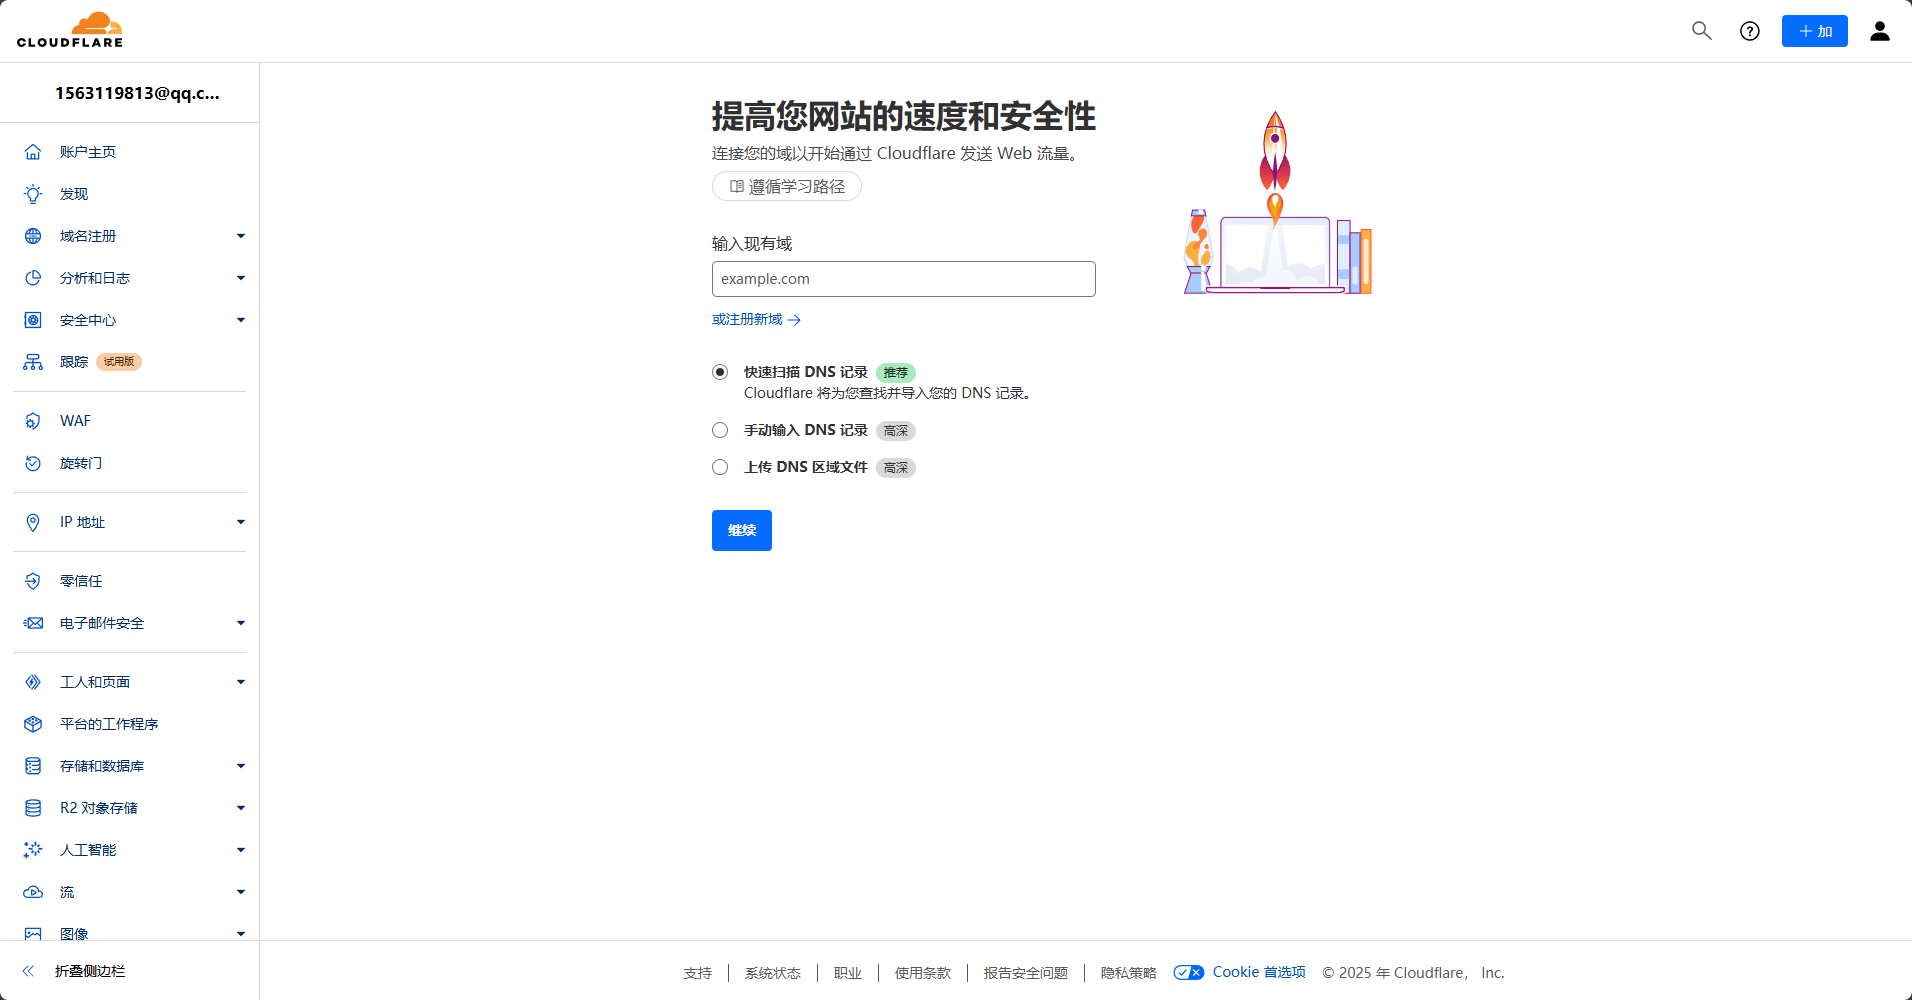The width and height of the screenshot is (1912, 1000).
Task: Click the 图像 picture icon
Action: (33, 933)
